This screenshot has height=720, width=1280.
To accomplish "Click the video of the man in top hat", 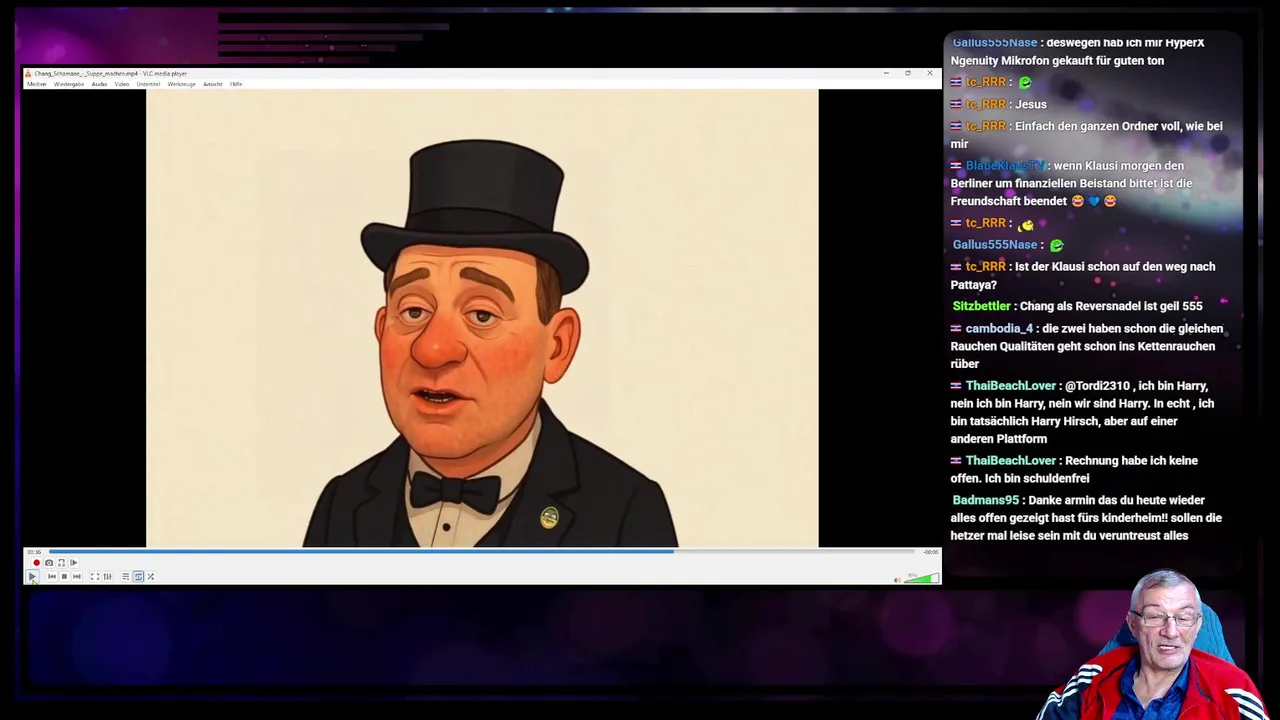I will tap(482, 318).
